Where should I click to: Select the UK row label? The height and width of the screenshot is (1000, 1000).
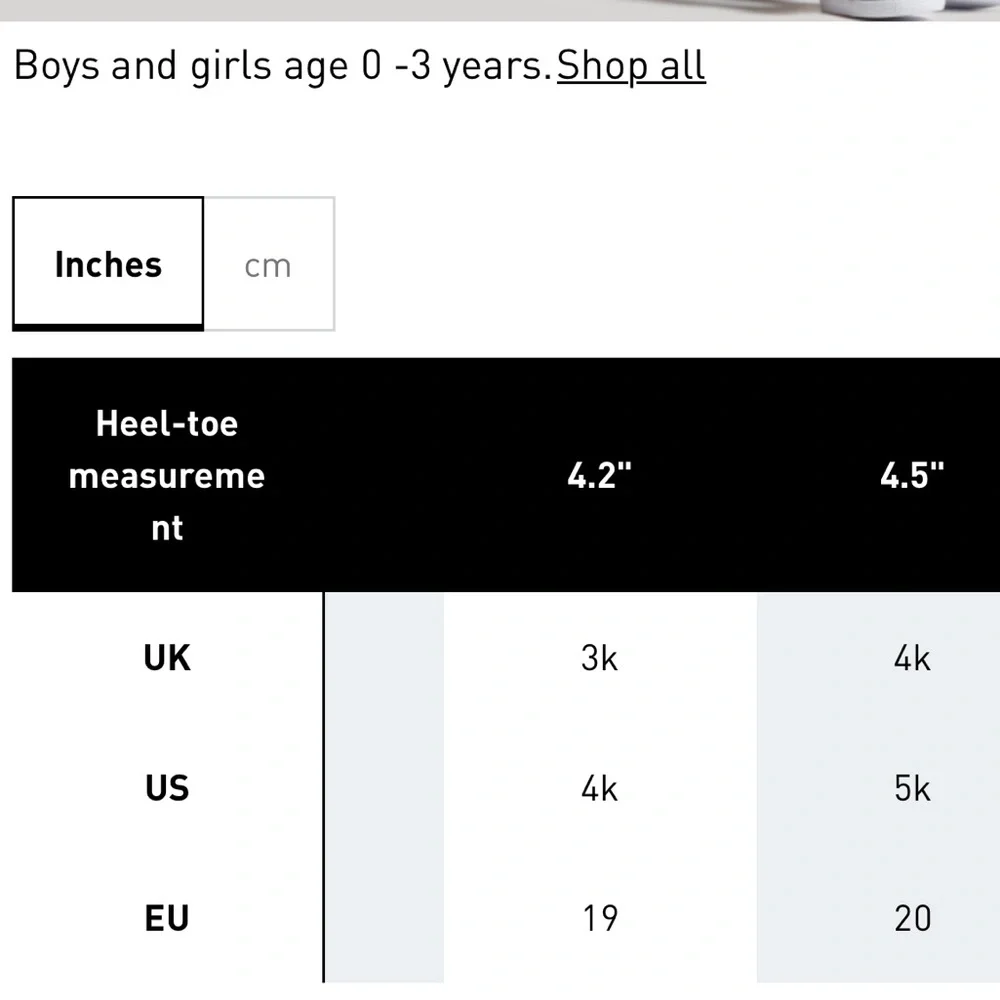click(166, 658)
